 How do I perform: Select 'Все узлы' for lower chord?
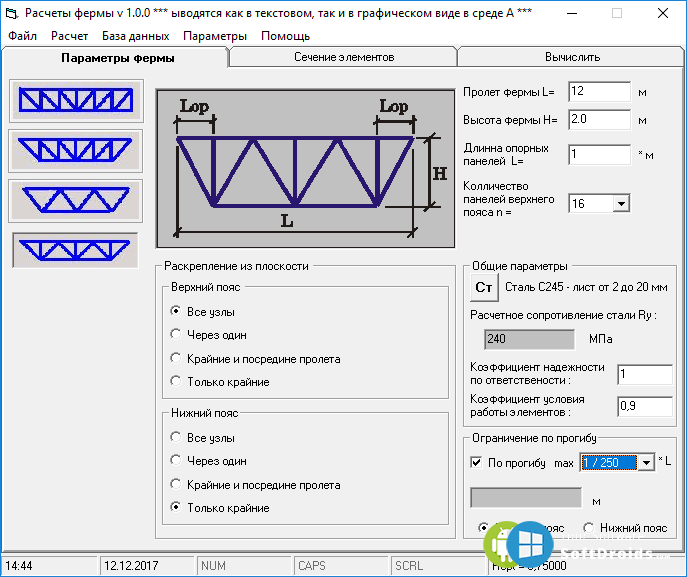[x=177, y=438]
